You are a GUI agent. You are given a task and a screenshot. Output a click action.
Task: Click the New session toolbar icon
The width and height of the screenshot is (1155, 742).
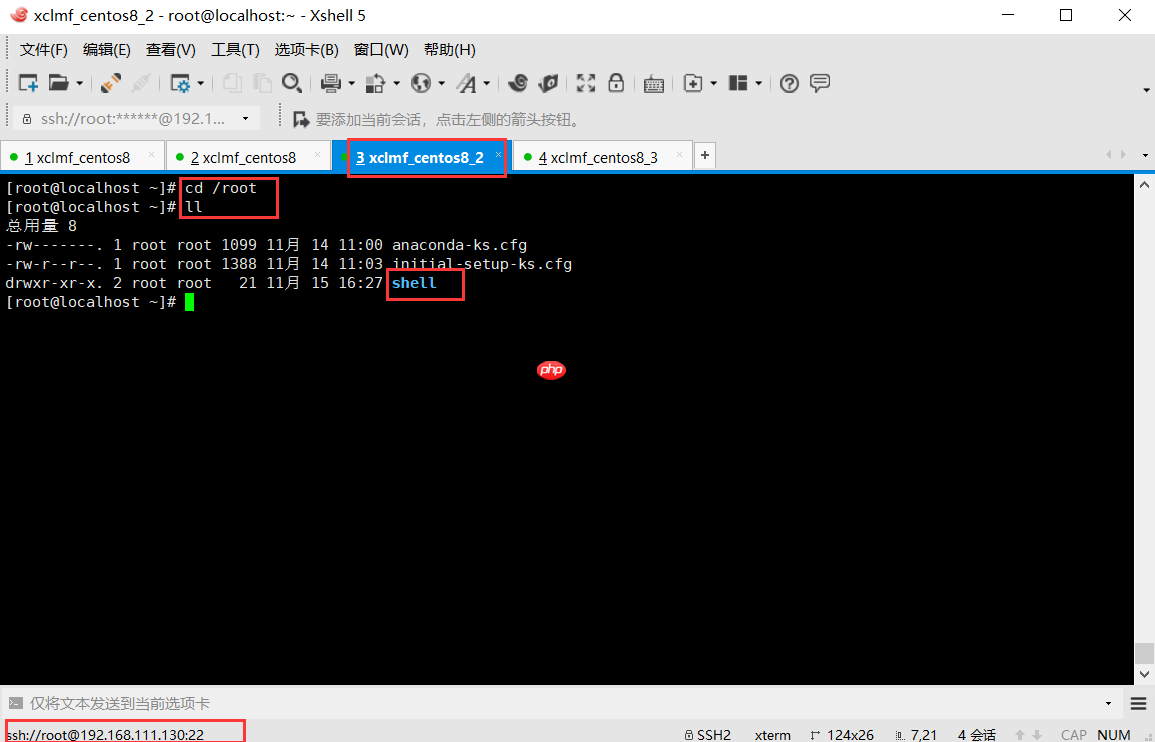(x=28, y=83)
